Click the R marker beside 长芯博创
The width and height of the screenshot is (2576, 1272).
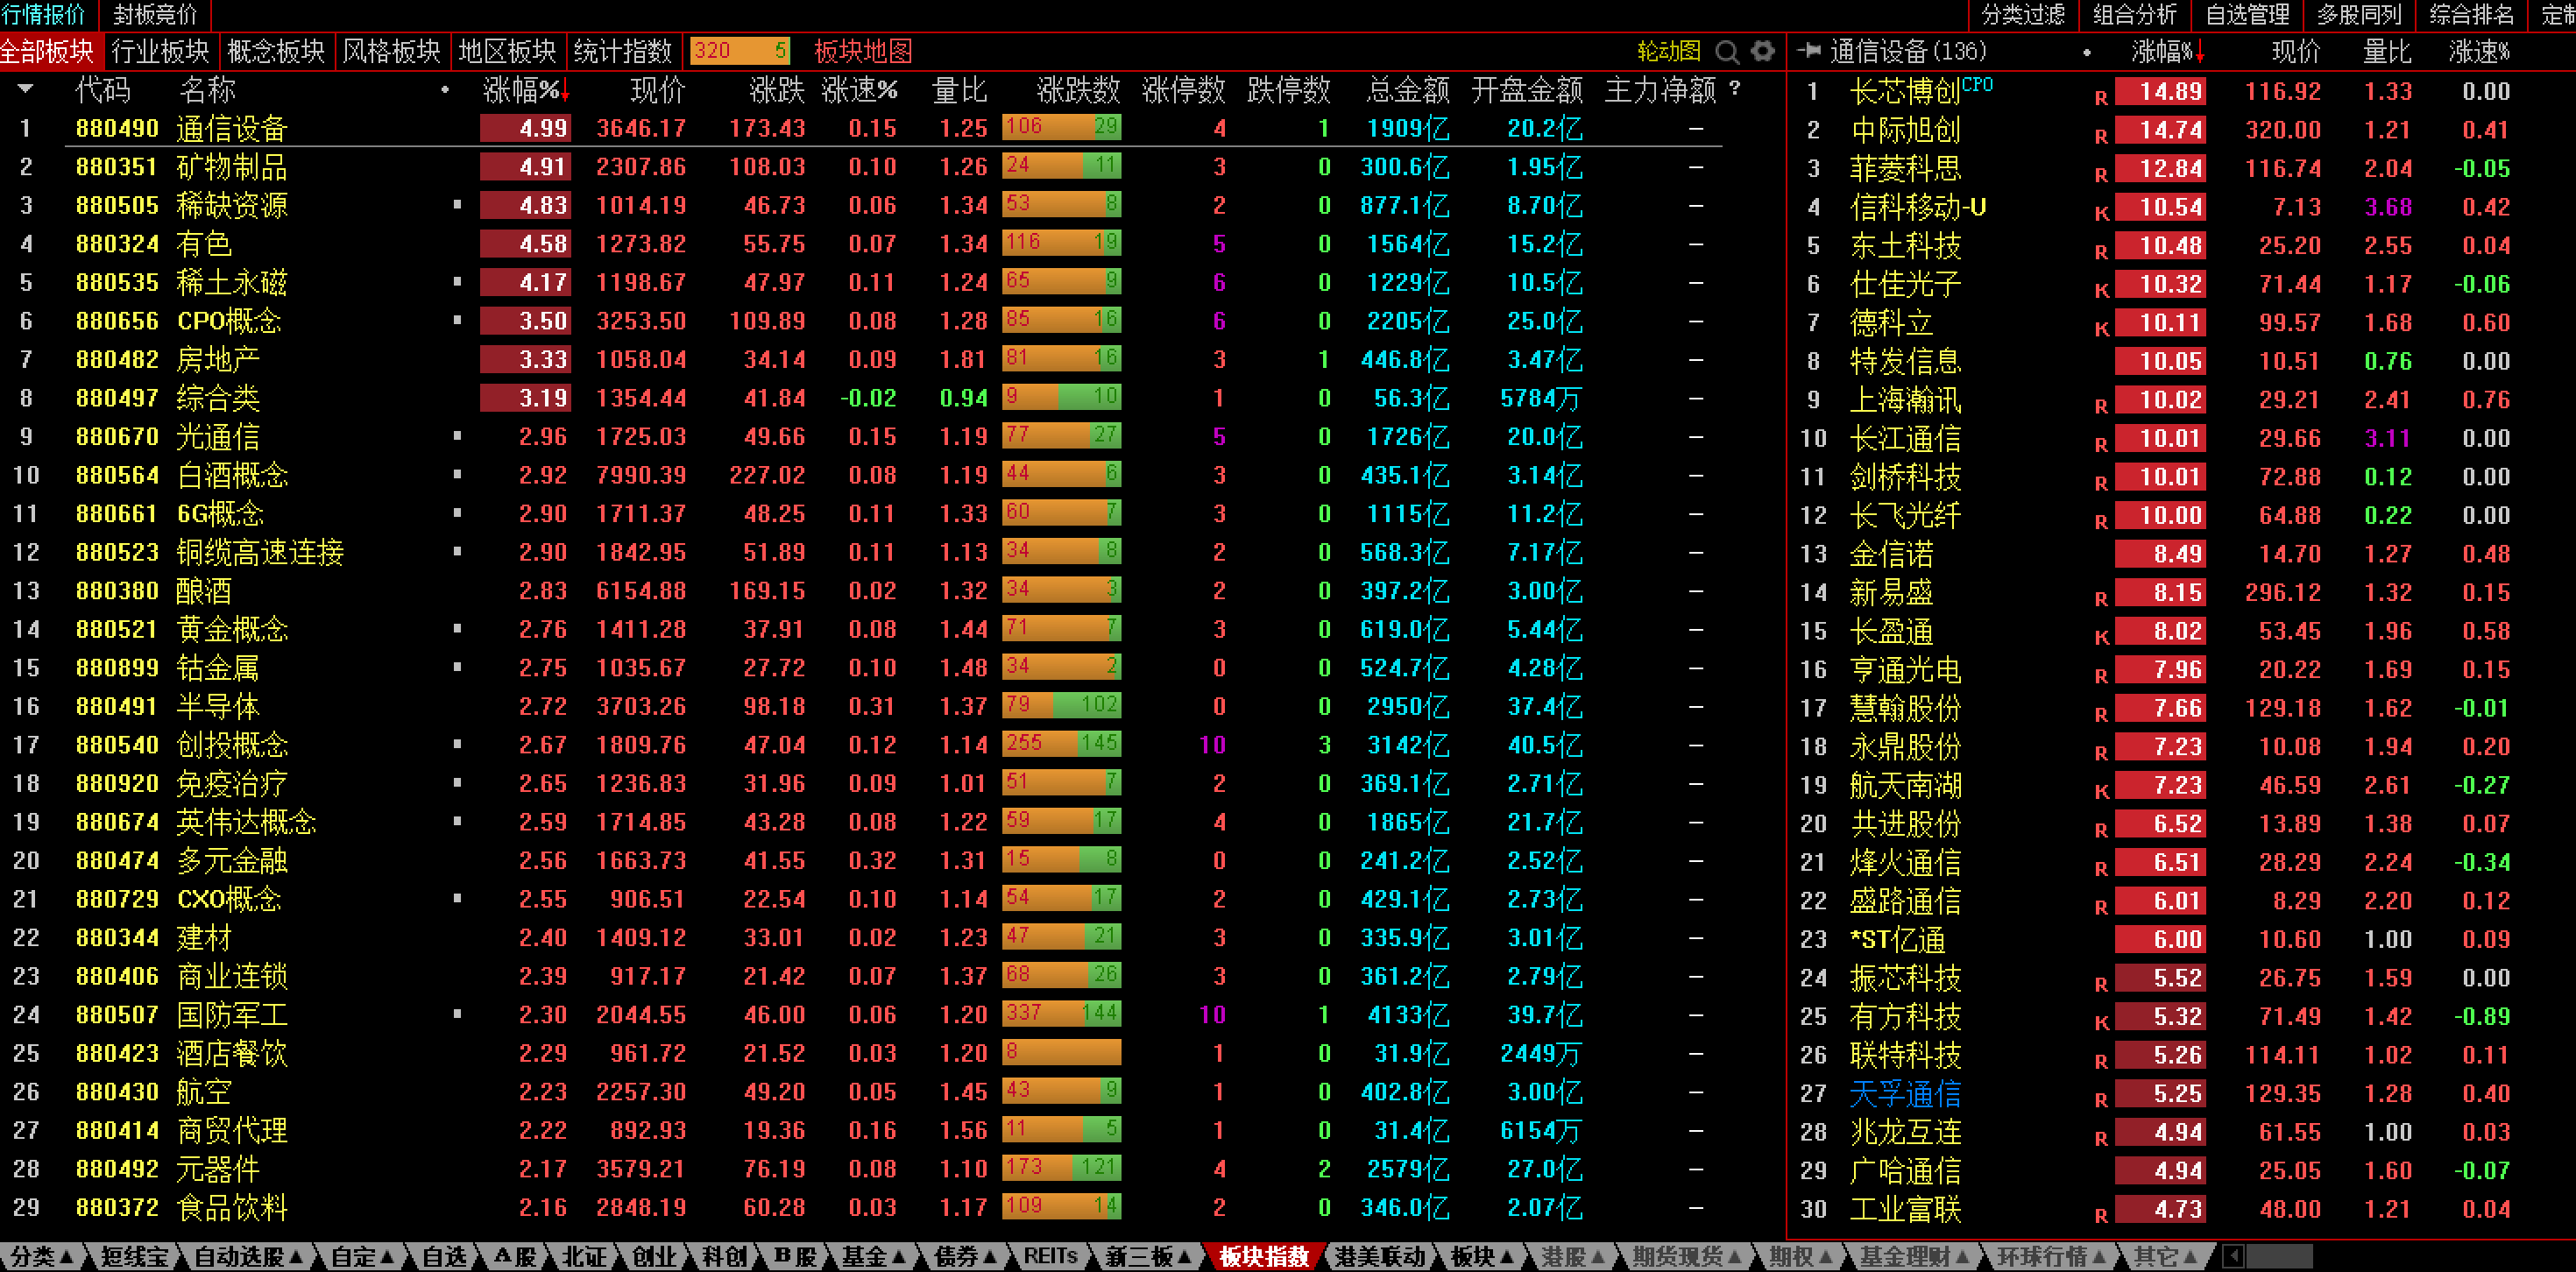click(x=2101, y=98)
